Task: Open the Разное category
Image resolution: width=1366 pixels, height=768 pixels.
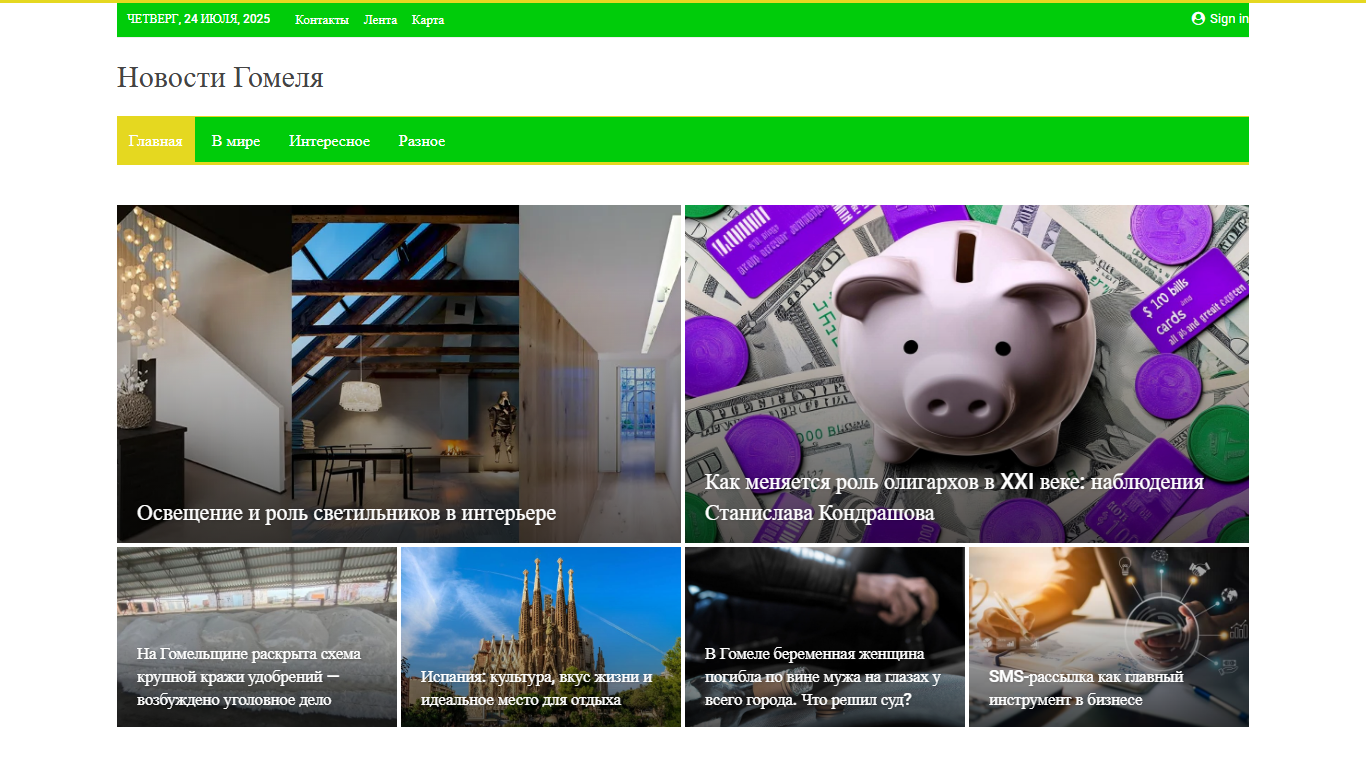Action: pos(422,141)
